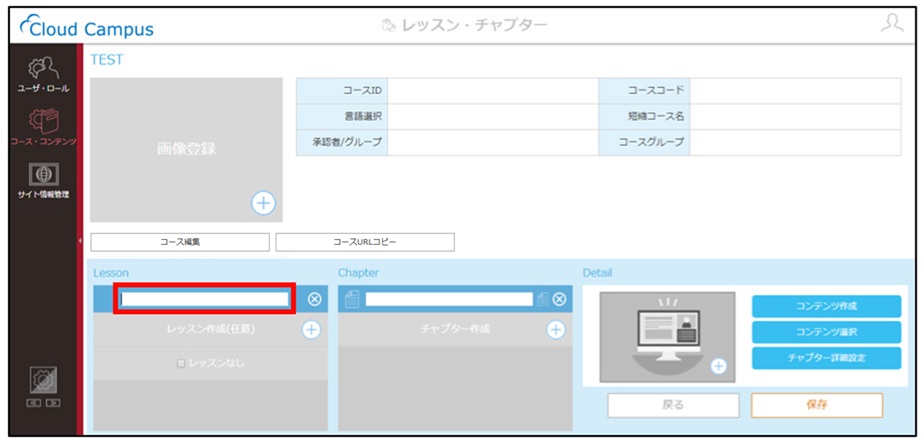Screen dimensions: 924x444
Task: Click the チャプター詳細設定 button
Action: point(826,359)
